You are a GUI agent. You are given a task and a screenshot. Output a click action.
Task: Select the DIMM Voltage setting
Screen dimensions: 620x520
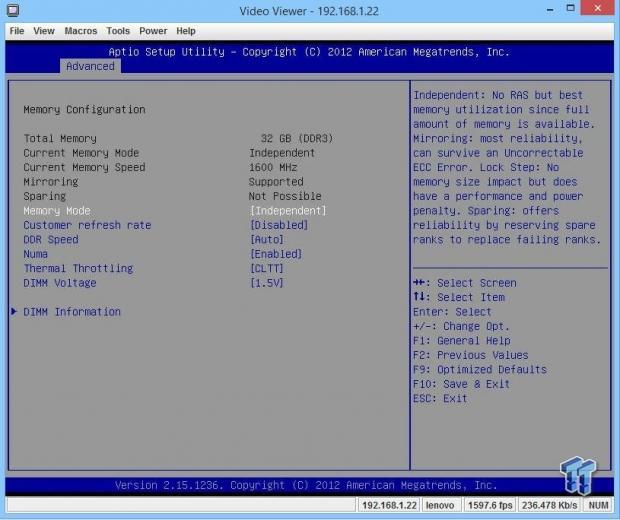pyautogui.click(x=60, y=283)
